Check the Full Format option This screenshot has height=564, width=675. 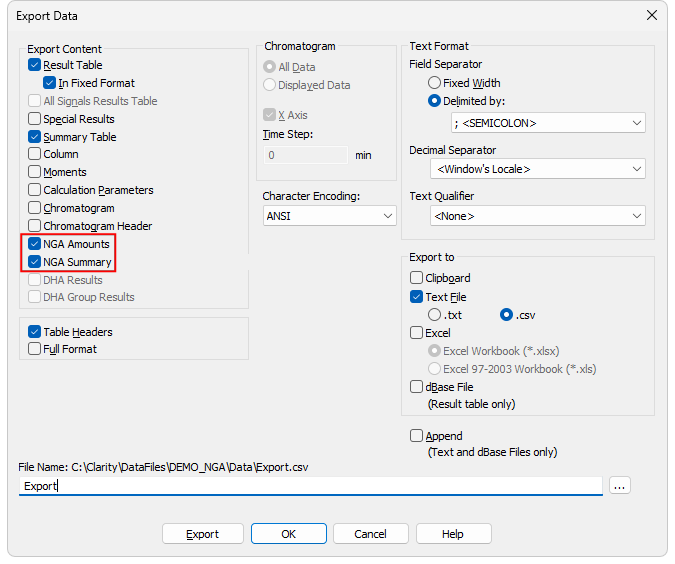click(x=34, y=349)
